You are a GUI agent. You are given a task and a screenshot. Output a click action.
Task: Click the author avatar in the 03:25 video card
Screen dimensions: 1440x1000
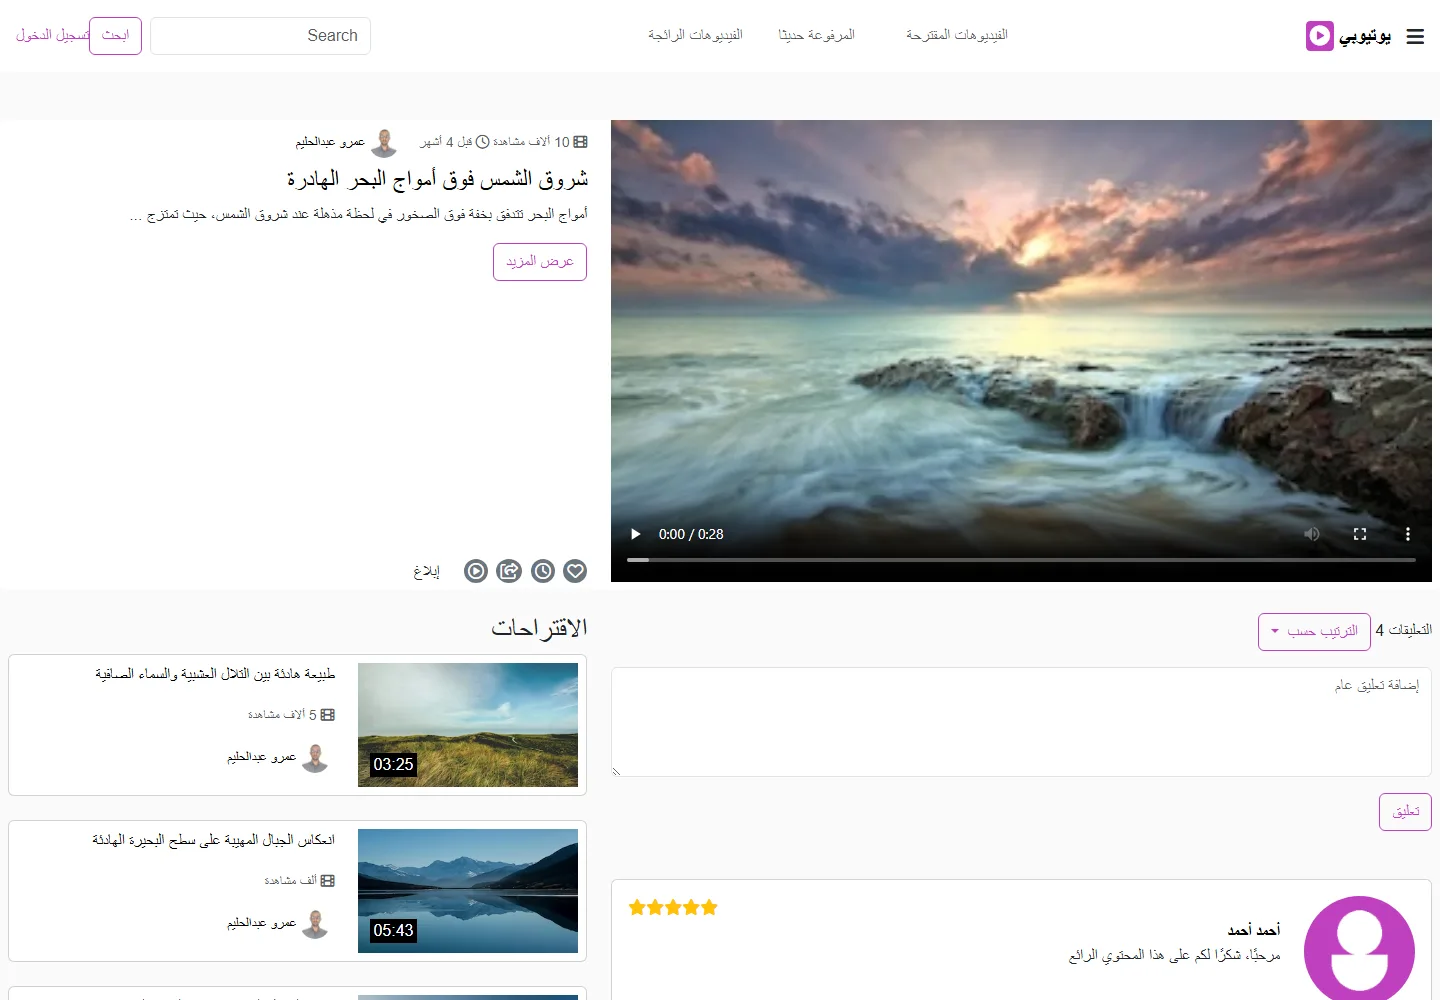[315, 758]
